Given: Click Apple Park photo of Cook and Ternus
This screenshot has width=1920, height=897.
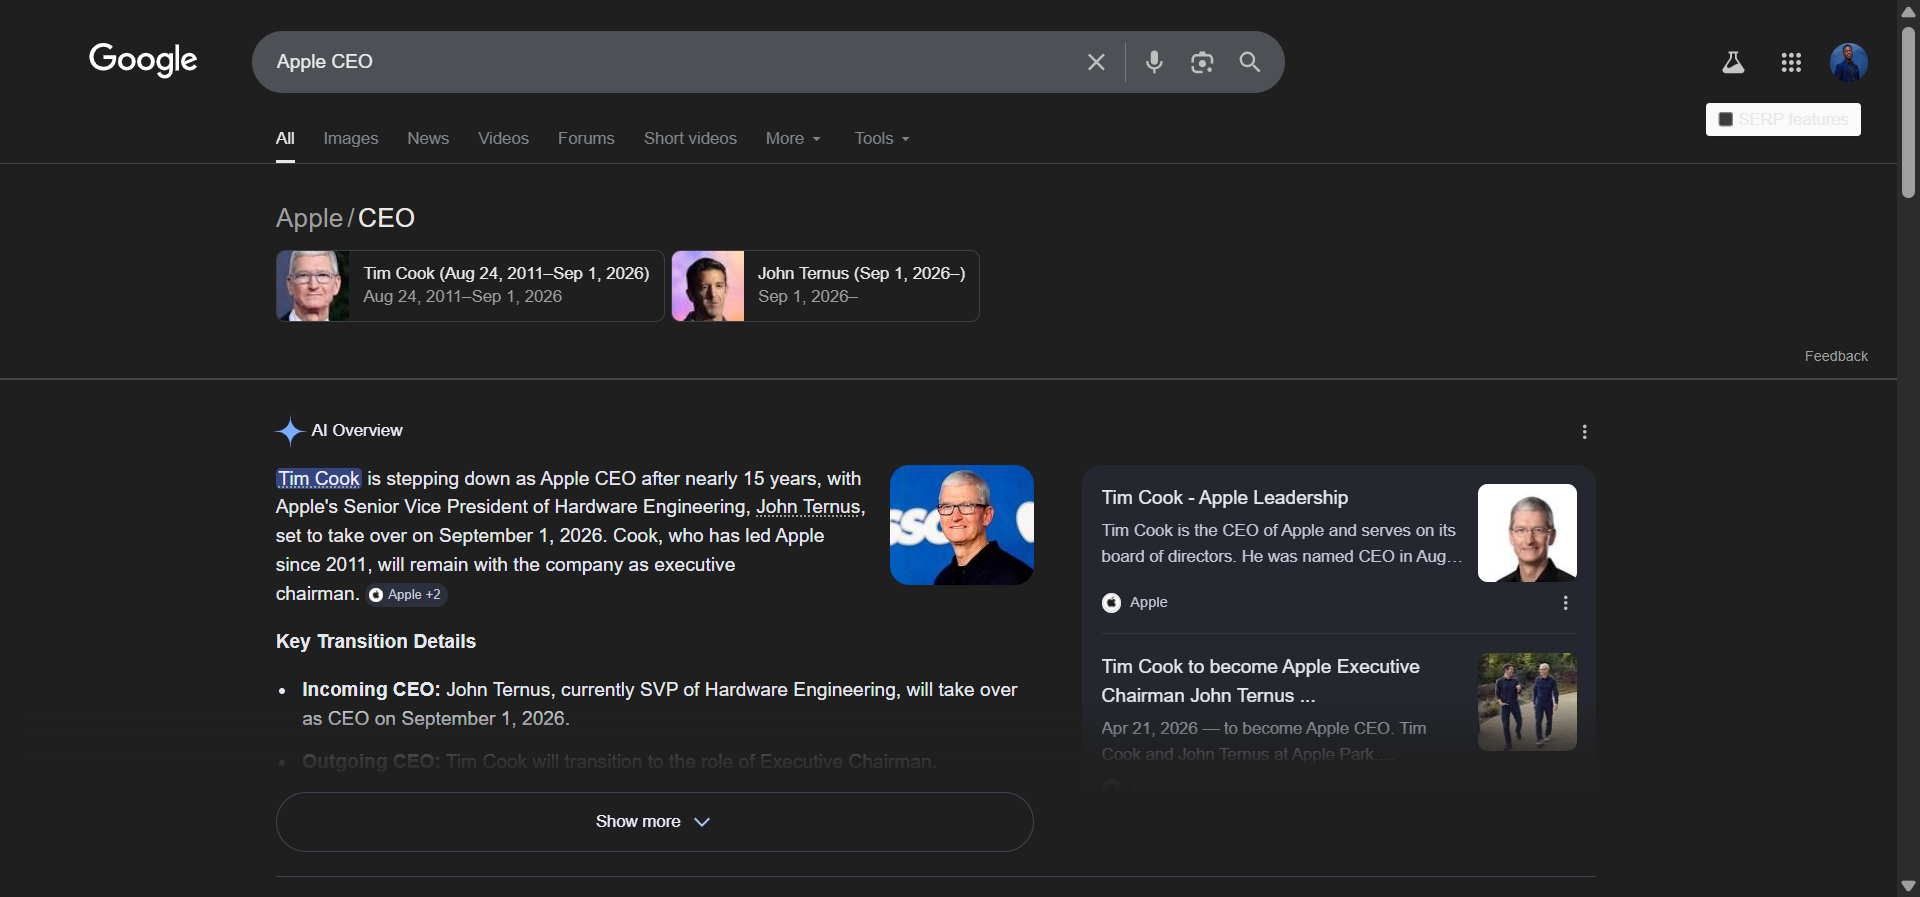Looking at the screenshot, I should 1527,702.
